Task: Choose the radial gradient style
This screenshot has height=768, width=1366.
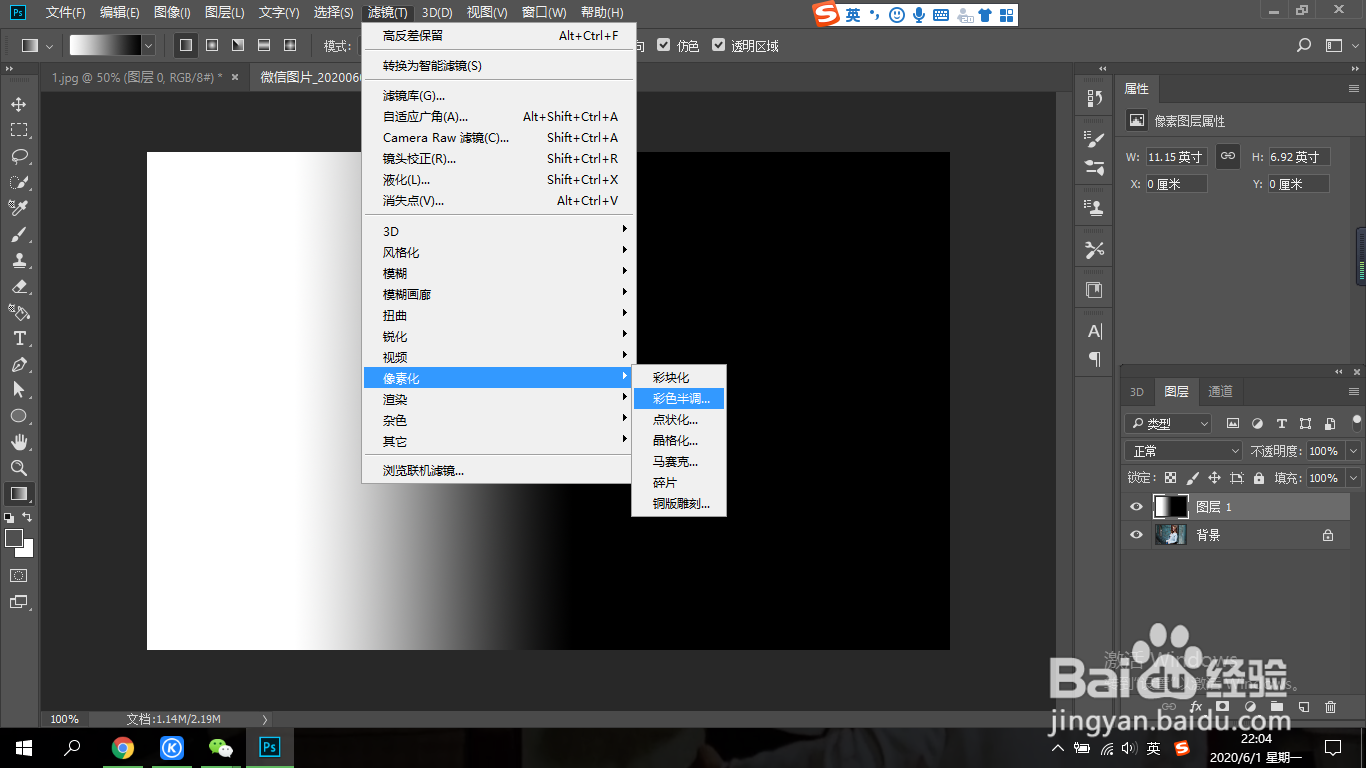Action: tap(211, 45)
